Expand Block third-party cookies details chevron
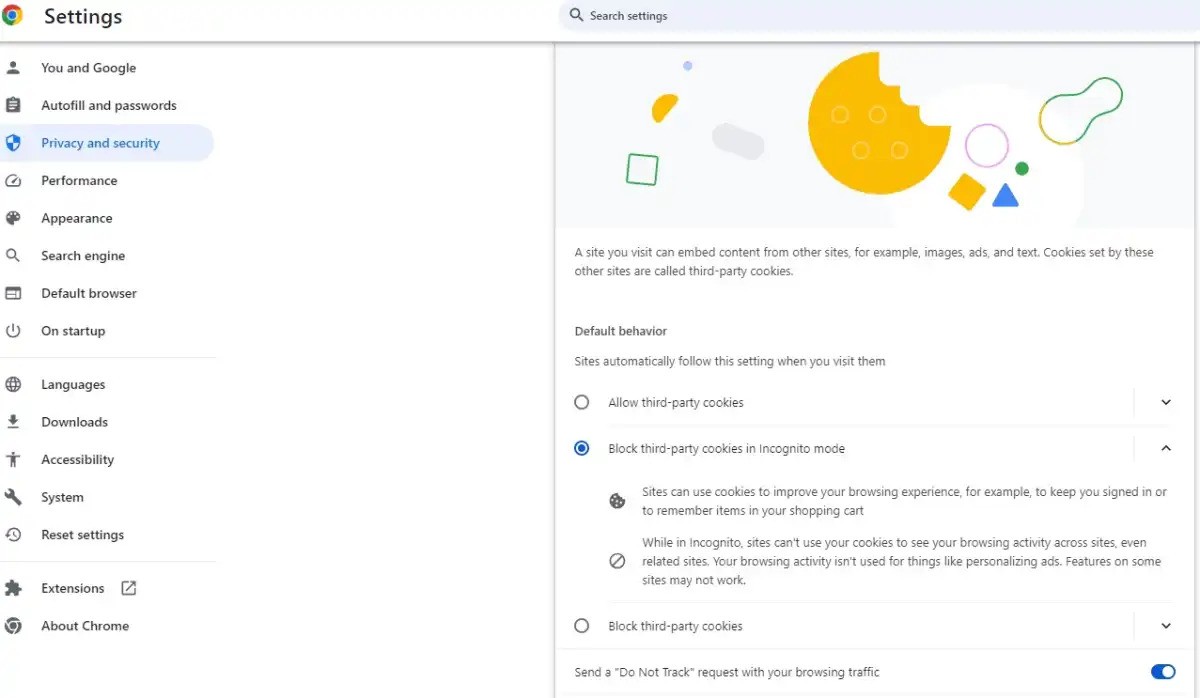This screenshot has height=698, width=1200. 1166,626
